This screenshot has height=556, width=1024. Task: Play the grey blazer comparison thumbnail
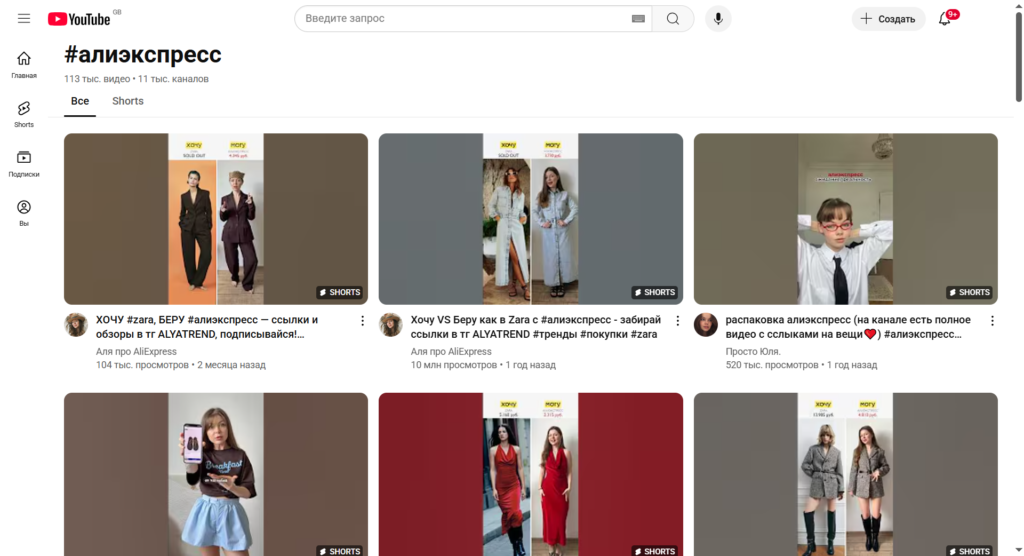(x=845, y=474)
